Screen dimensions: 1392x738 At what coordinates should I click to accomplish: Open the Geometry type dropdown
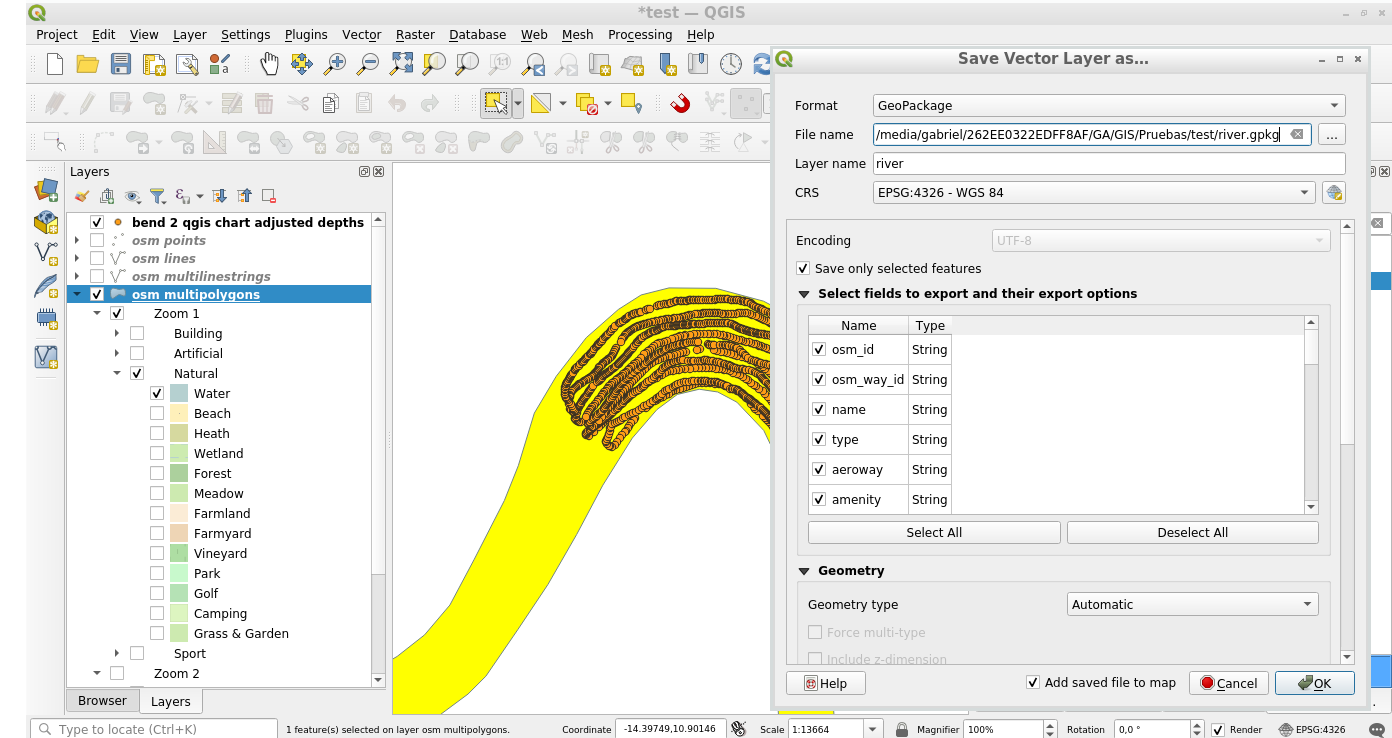pos(1193,604)
